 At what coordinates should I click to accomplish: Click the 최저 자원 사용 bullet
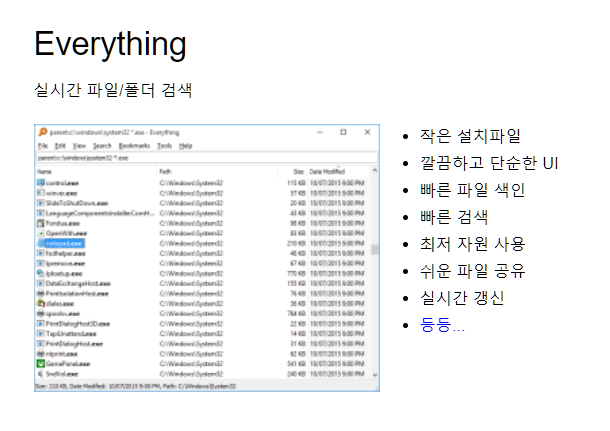[x=473, y=244]
